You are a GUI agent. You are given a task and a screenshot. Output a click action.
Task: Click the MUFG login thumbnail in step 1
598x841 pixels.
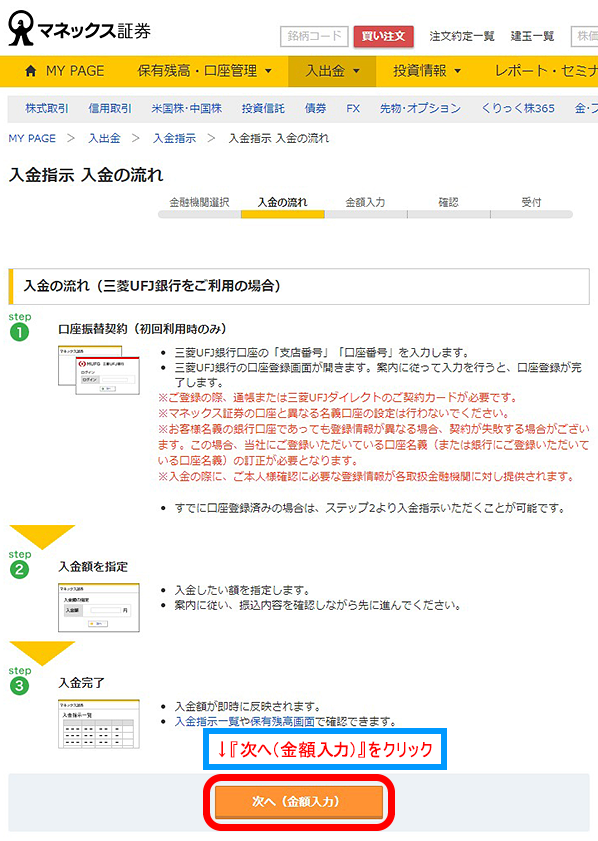pos(99,370)
